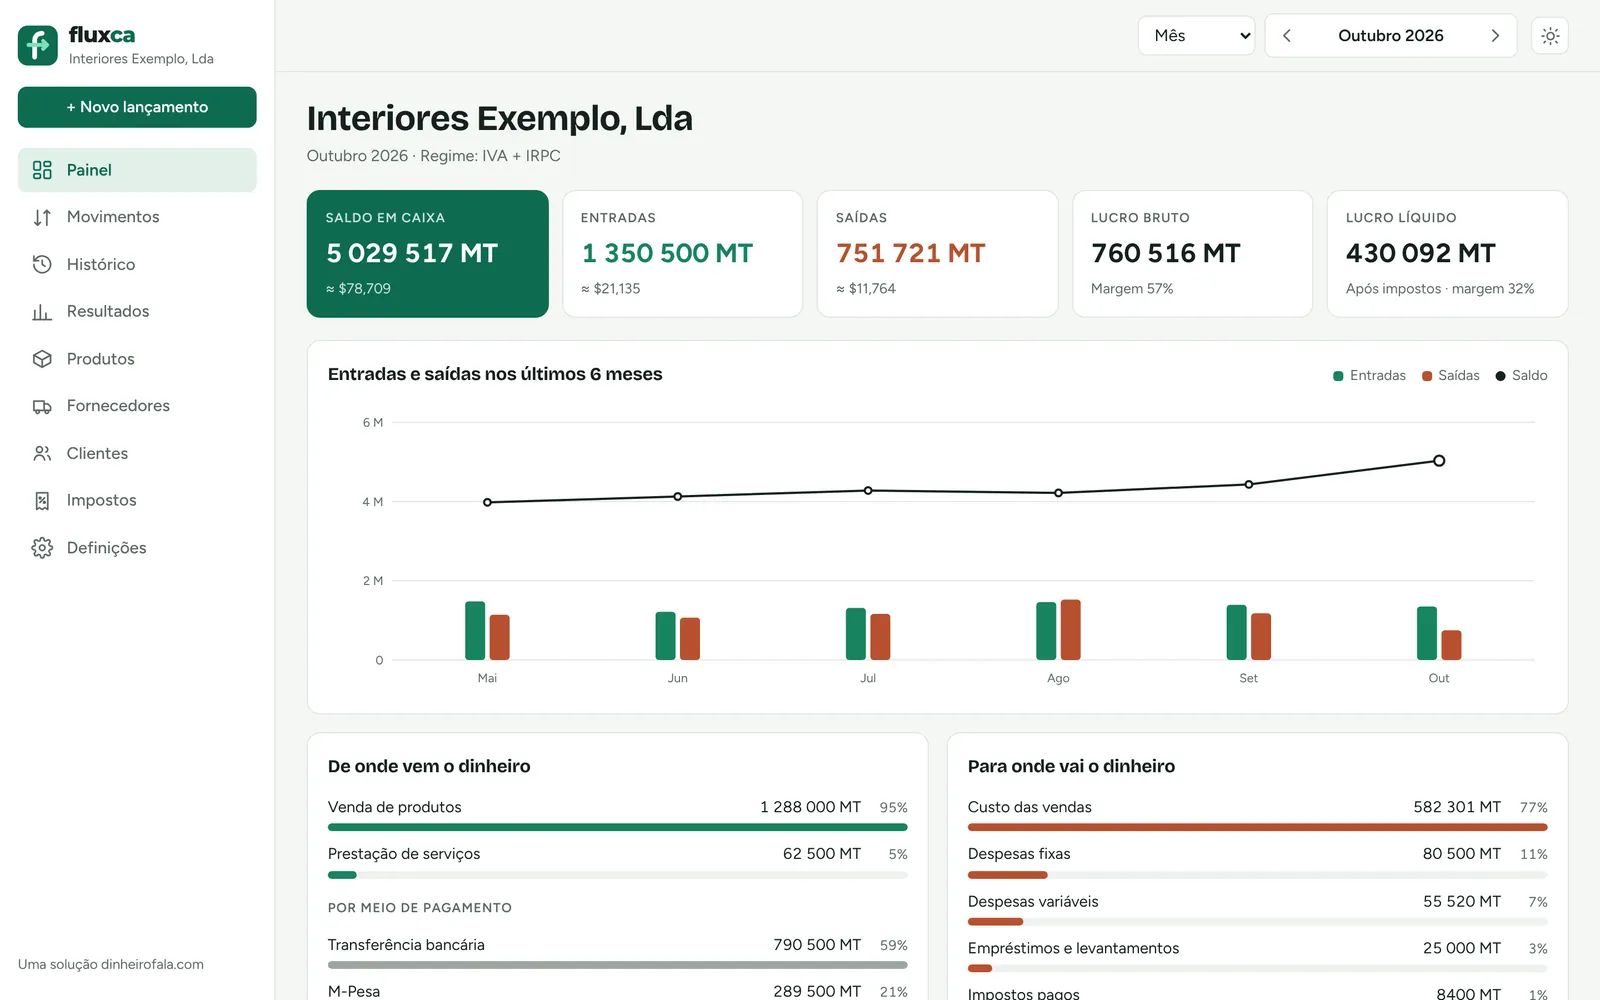Go to the previous month
The height and width of the screenshot is (1000, 1600).
(1287, 36)
